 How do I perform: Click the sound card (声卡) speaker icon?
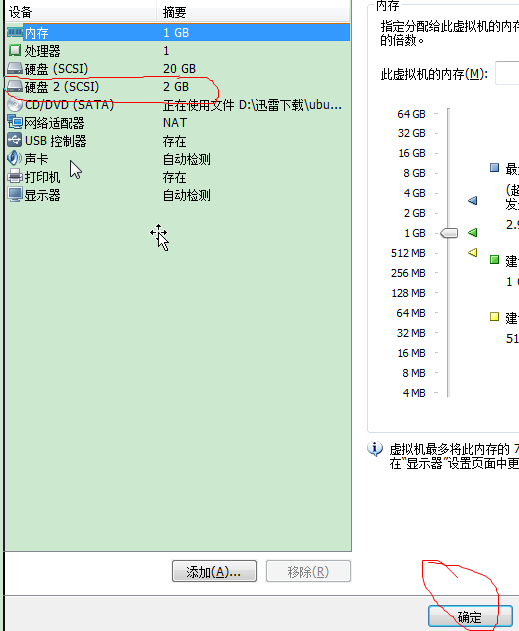pos(15,158)
